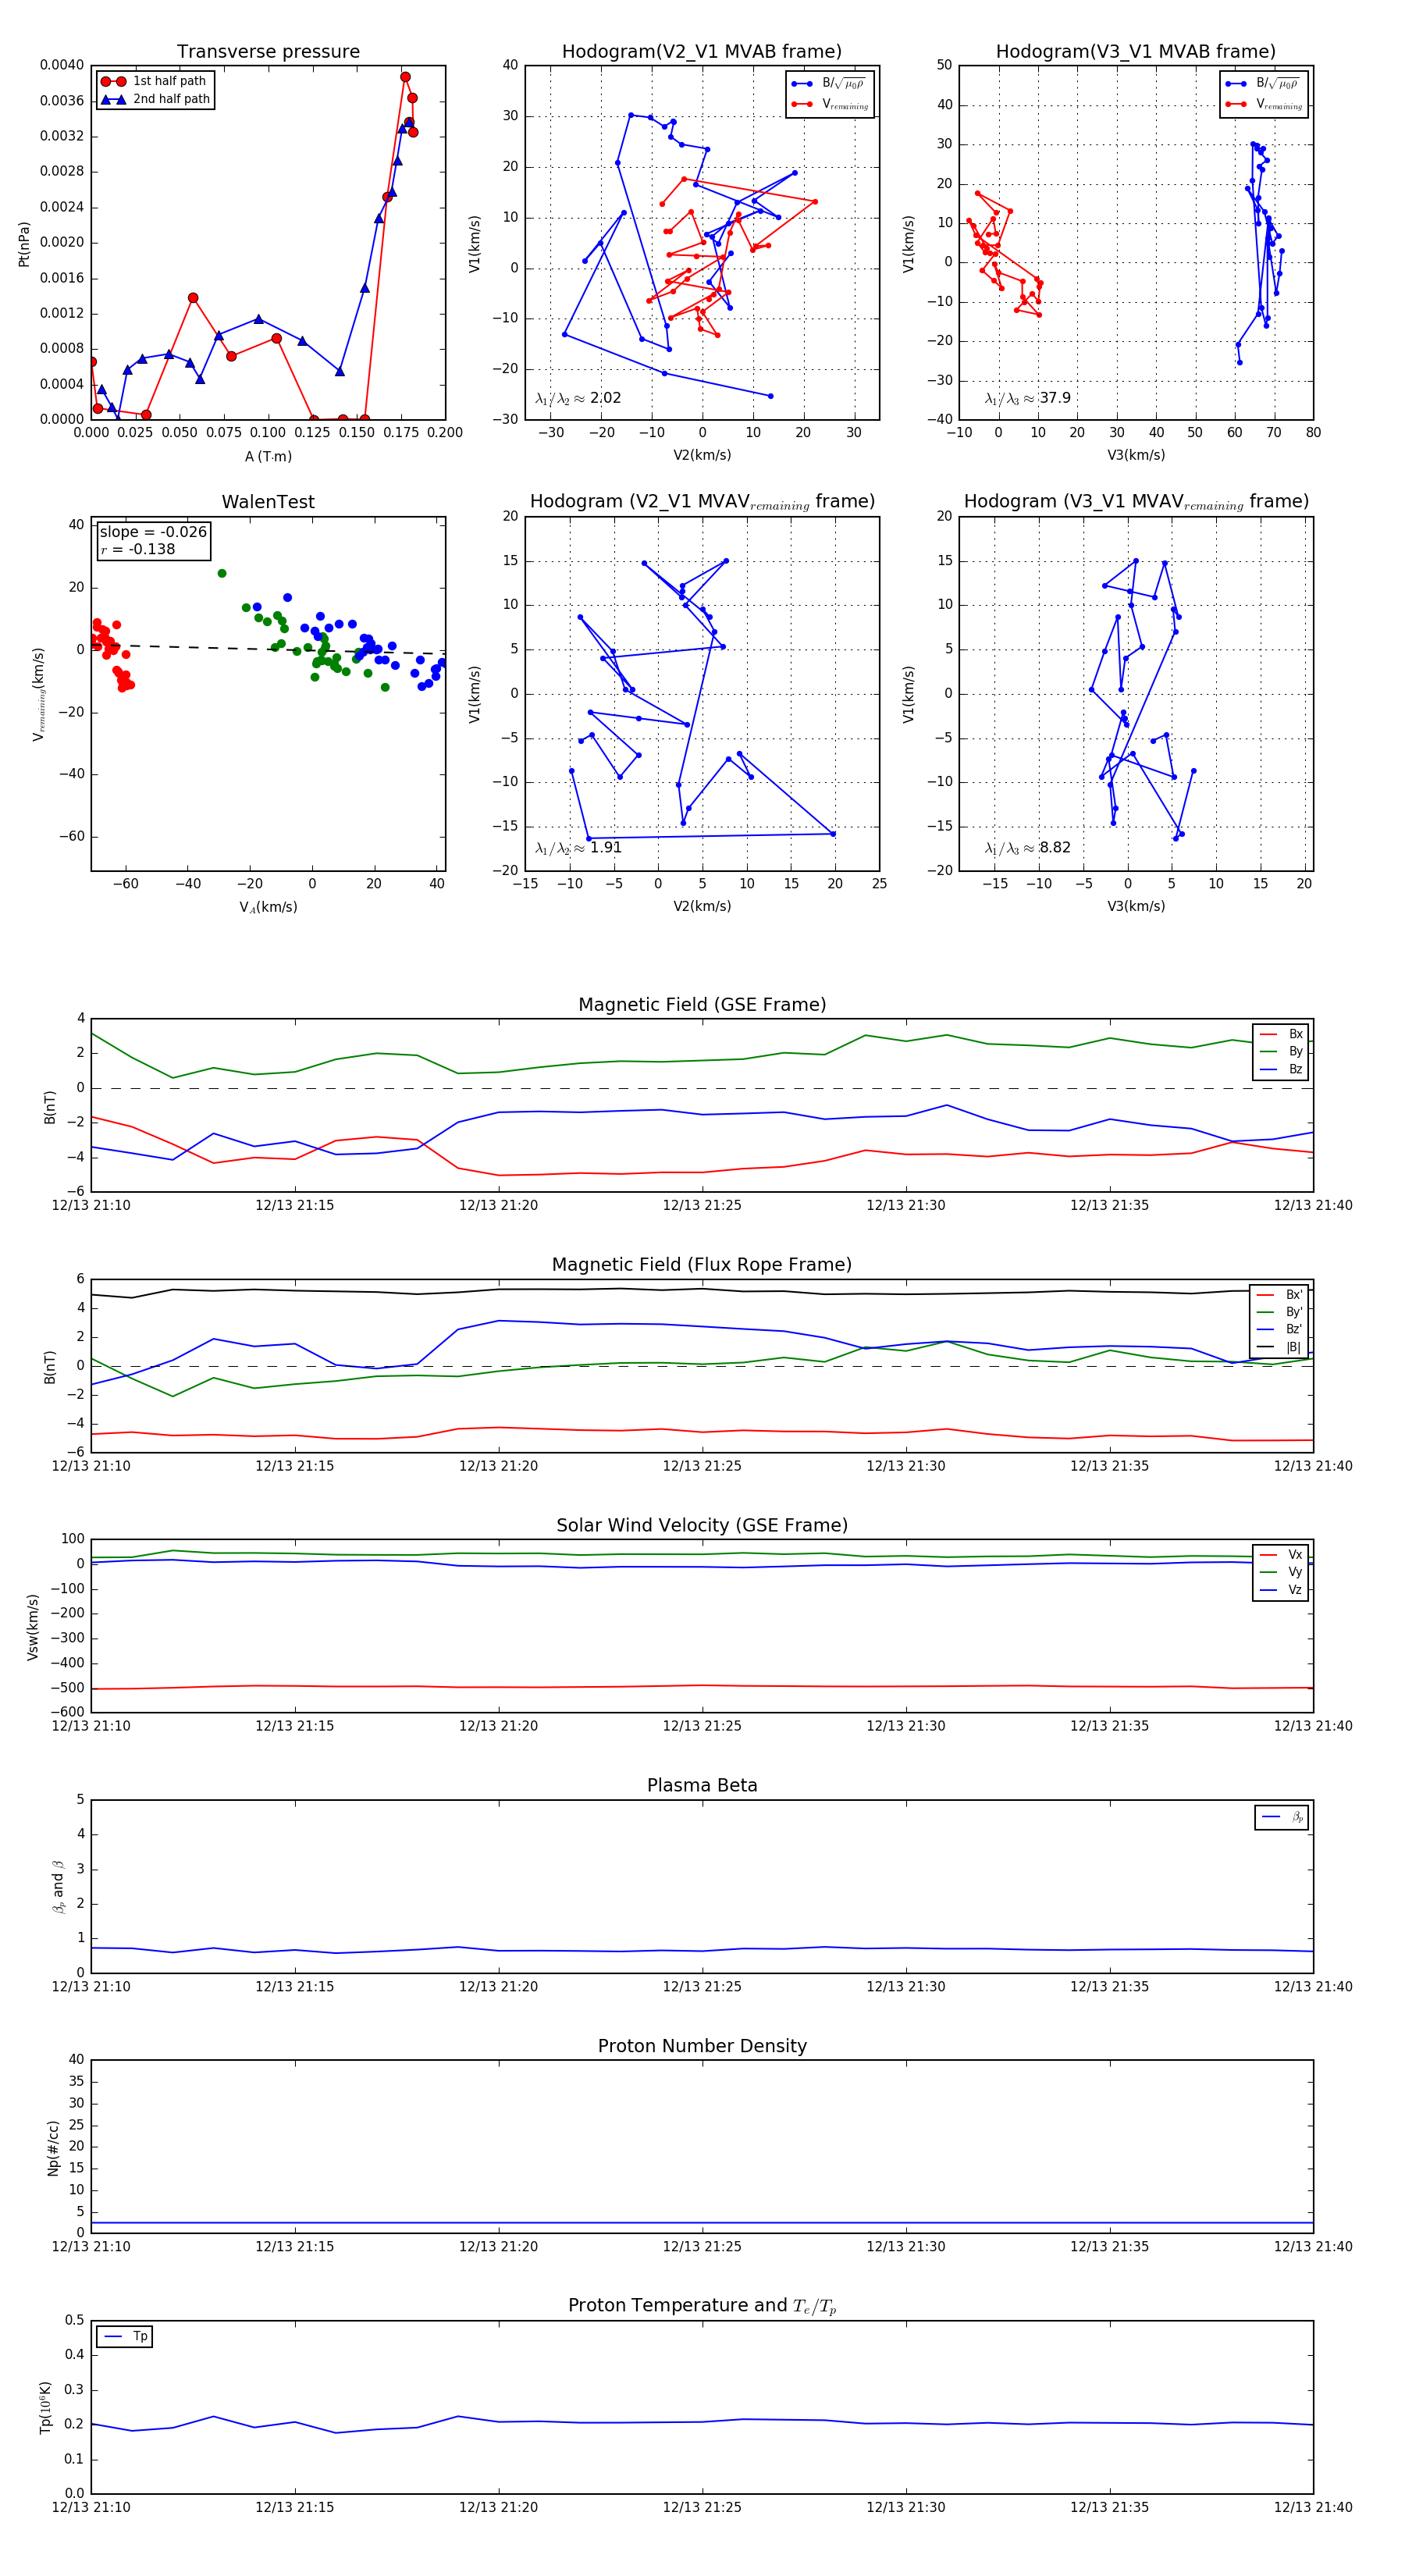The width and height of the screenshot is (1405, 2576).
Task: Click 'Proton Number Density' plot title
Action: coord(702,2046)
